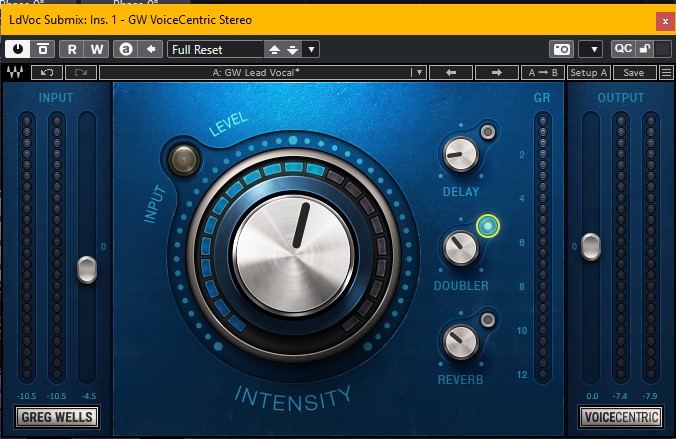Image resolution: width=676 pixels, height=439 pixels.
Task: Click the GREG WELLS logo plate
Action: click(57, 417)
